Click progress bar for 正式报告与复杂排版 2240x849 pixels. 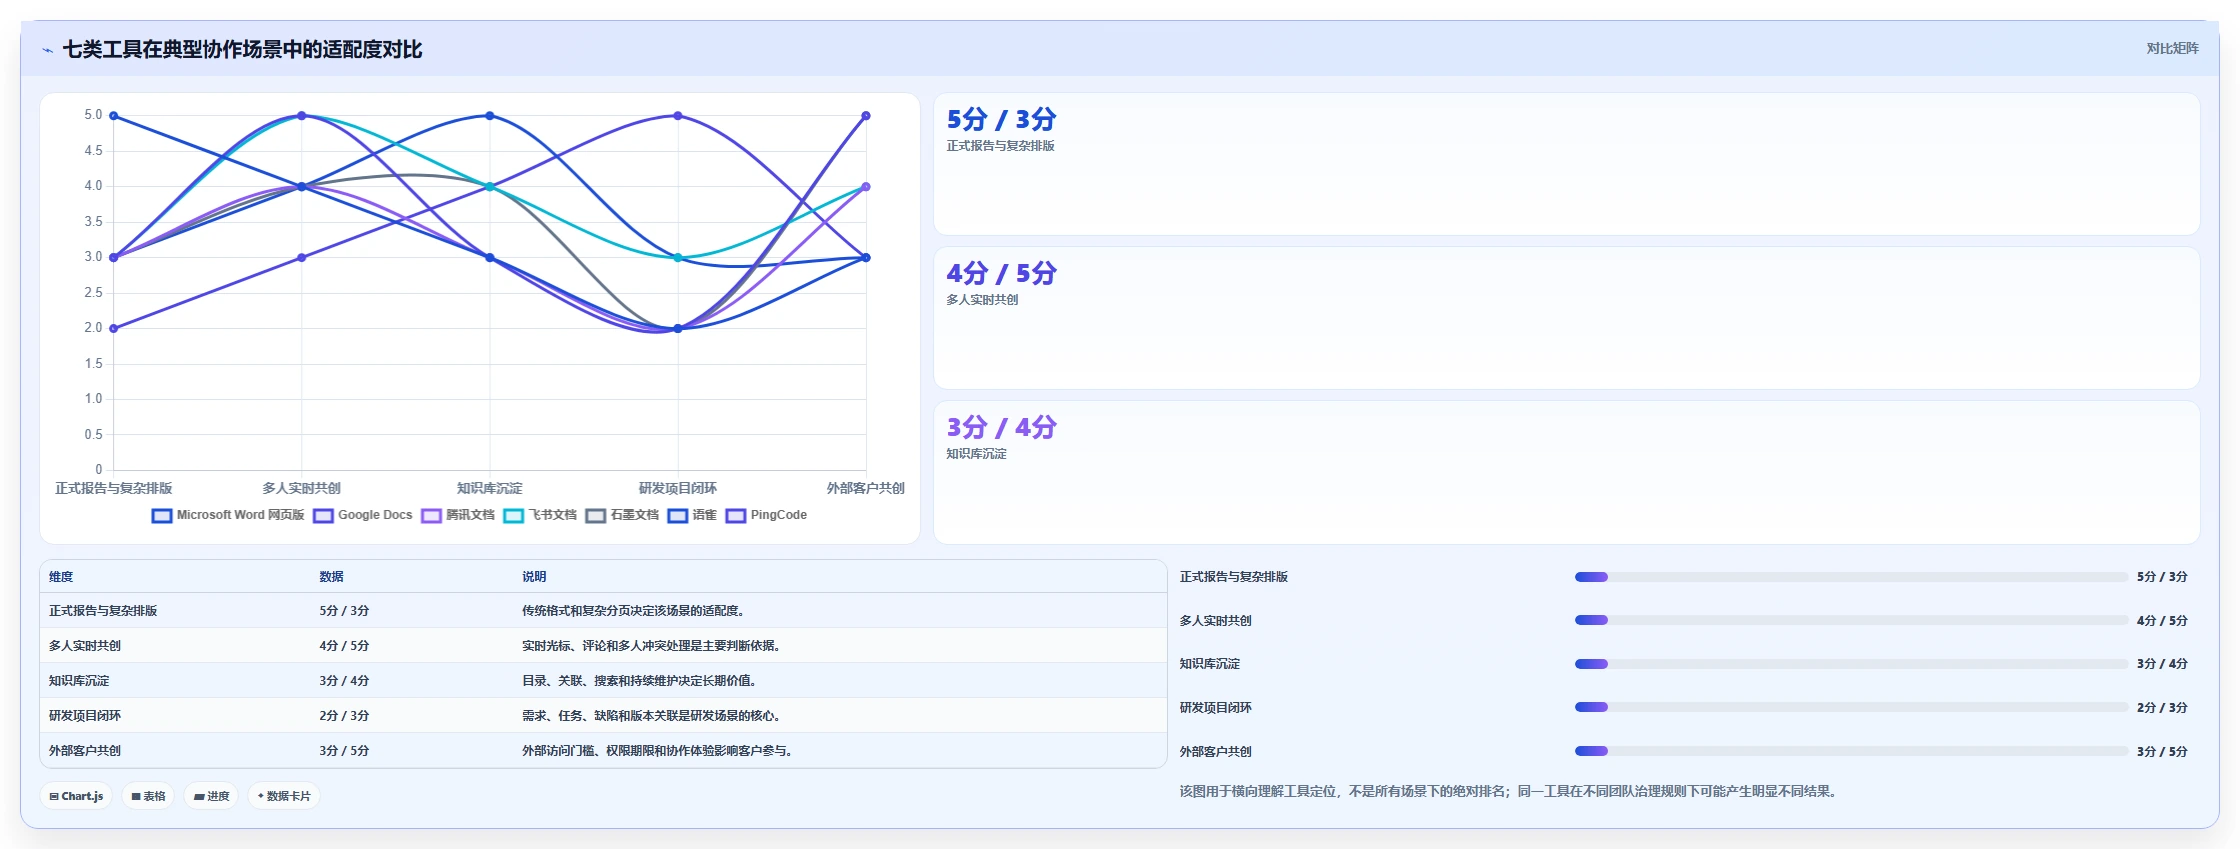point(1851,577)
